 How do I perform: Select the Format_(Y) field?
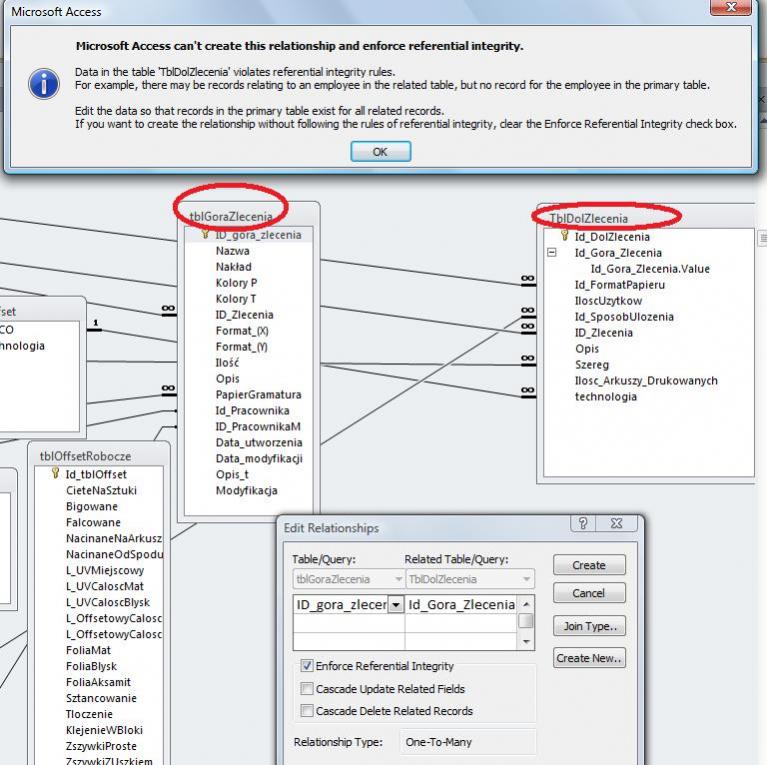[242, 347]
